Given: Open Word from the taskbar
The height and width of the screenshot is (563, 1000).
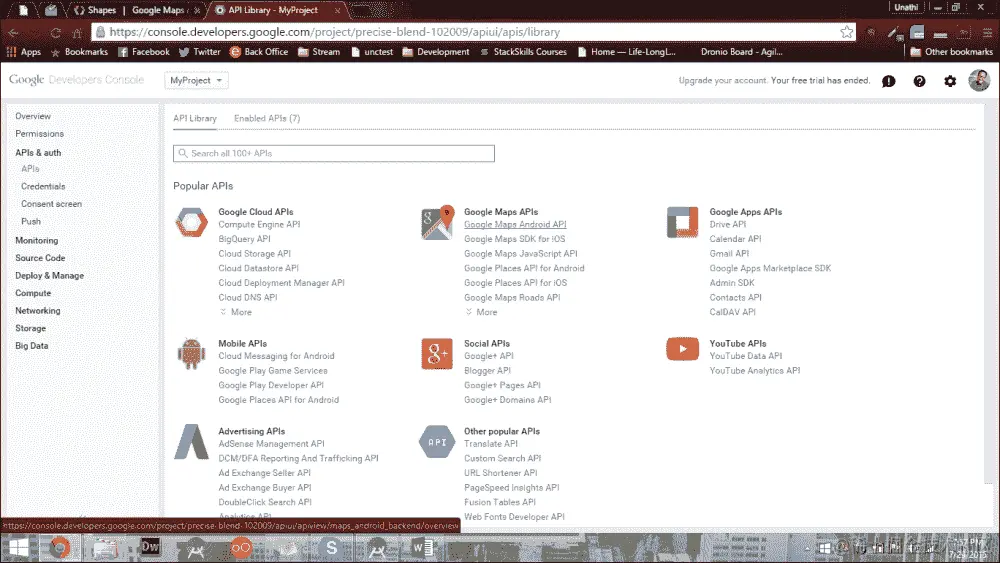Looking at the screenshot, I should (422, 548).
